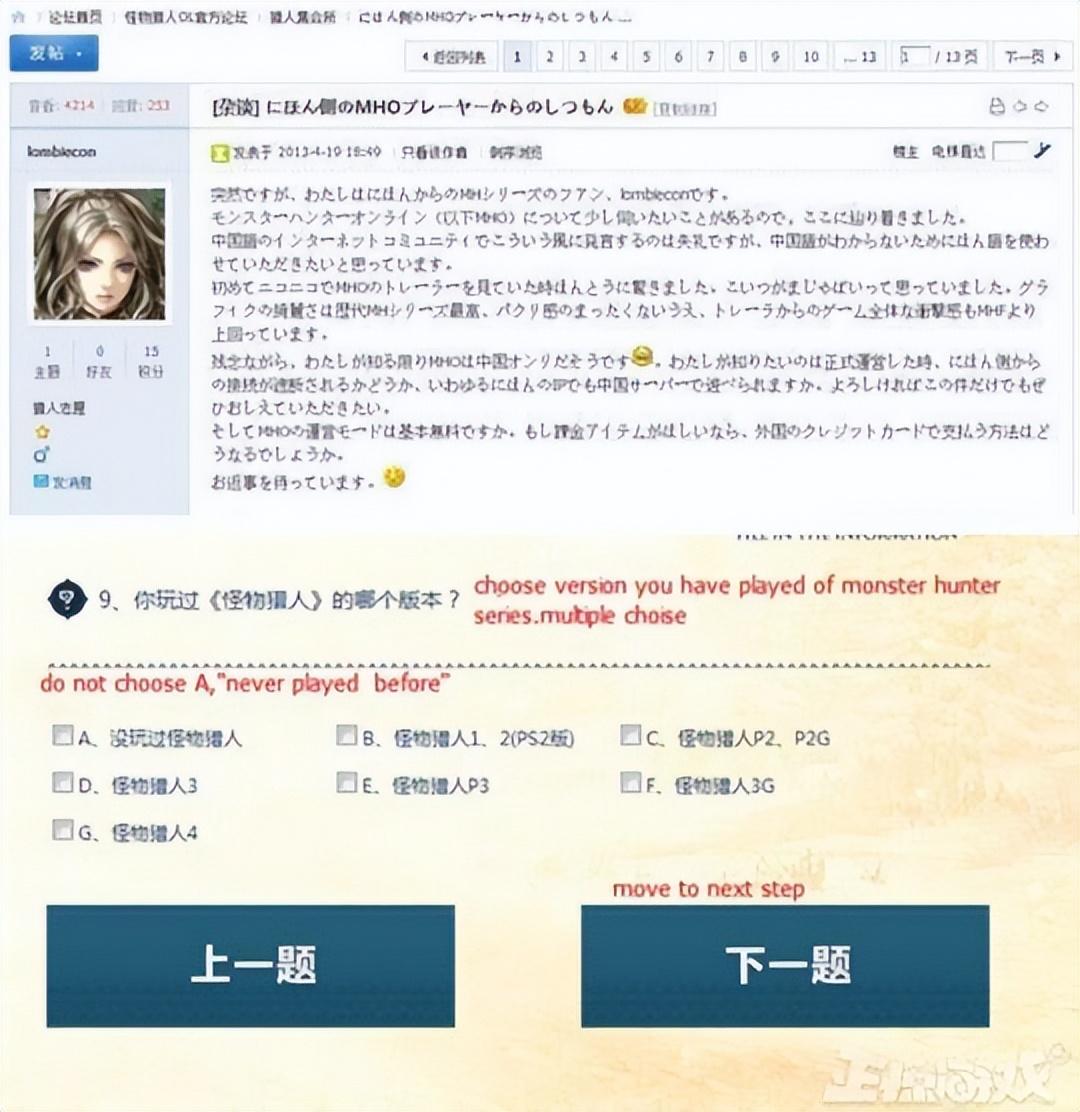
Task: Click the next-thread arrow icon in header
Action: pos(1043,107)
